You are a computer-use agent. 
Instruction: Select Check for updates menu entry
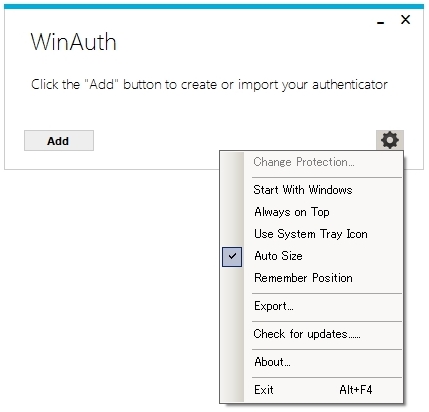(311, 334)
